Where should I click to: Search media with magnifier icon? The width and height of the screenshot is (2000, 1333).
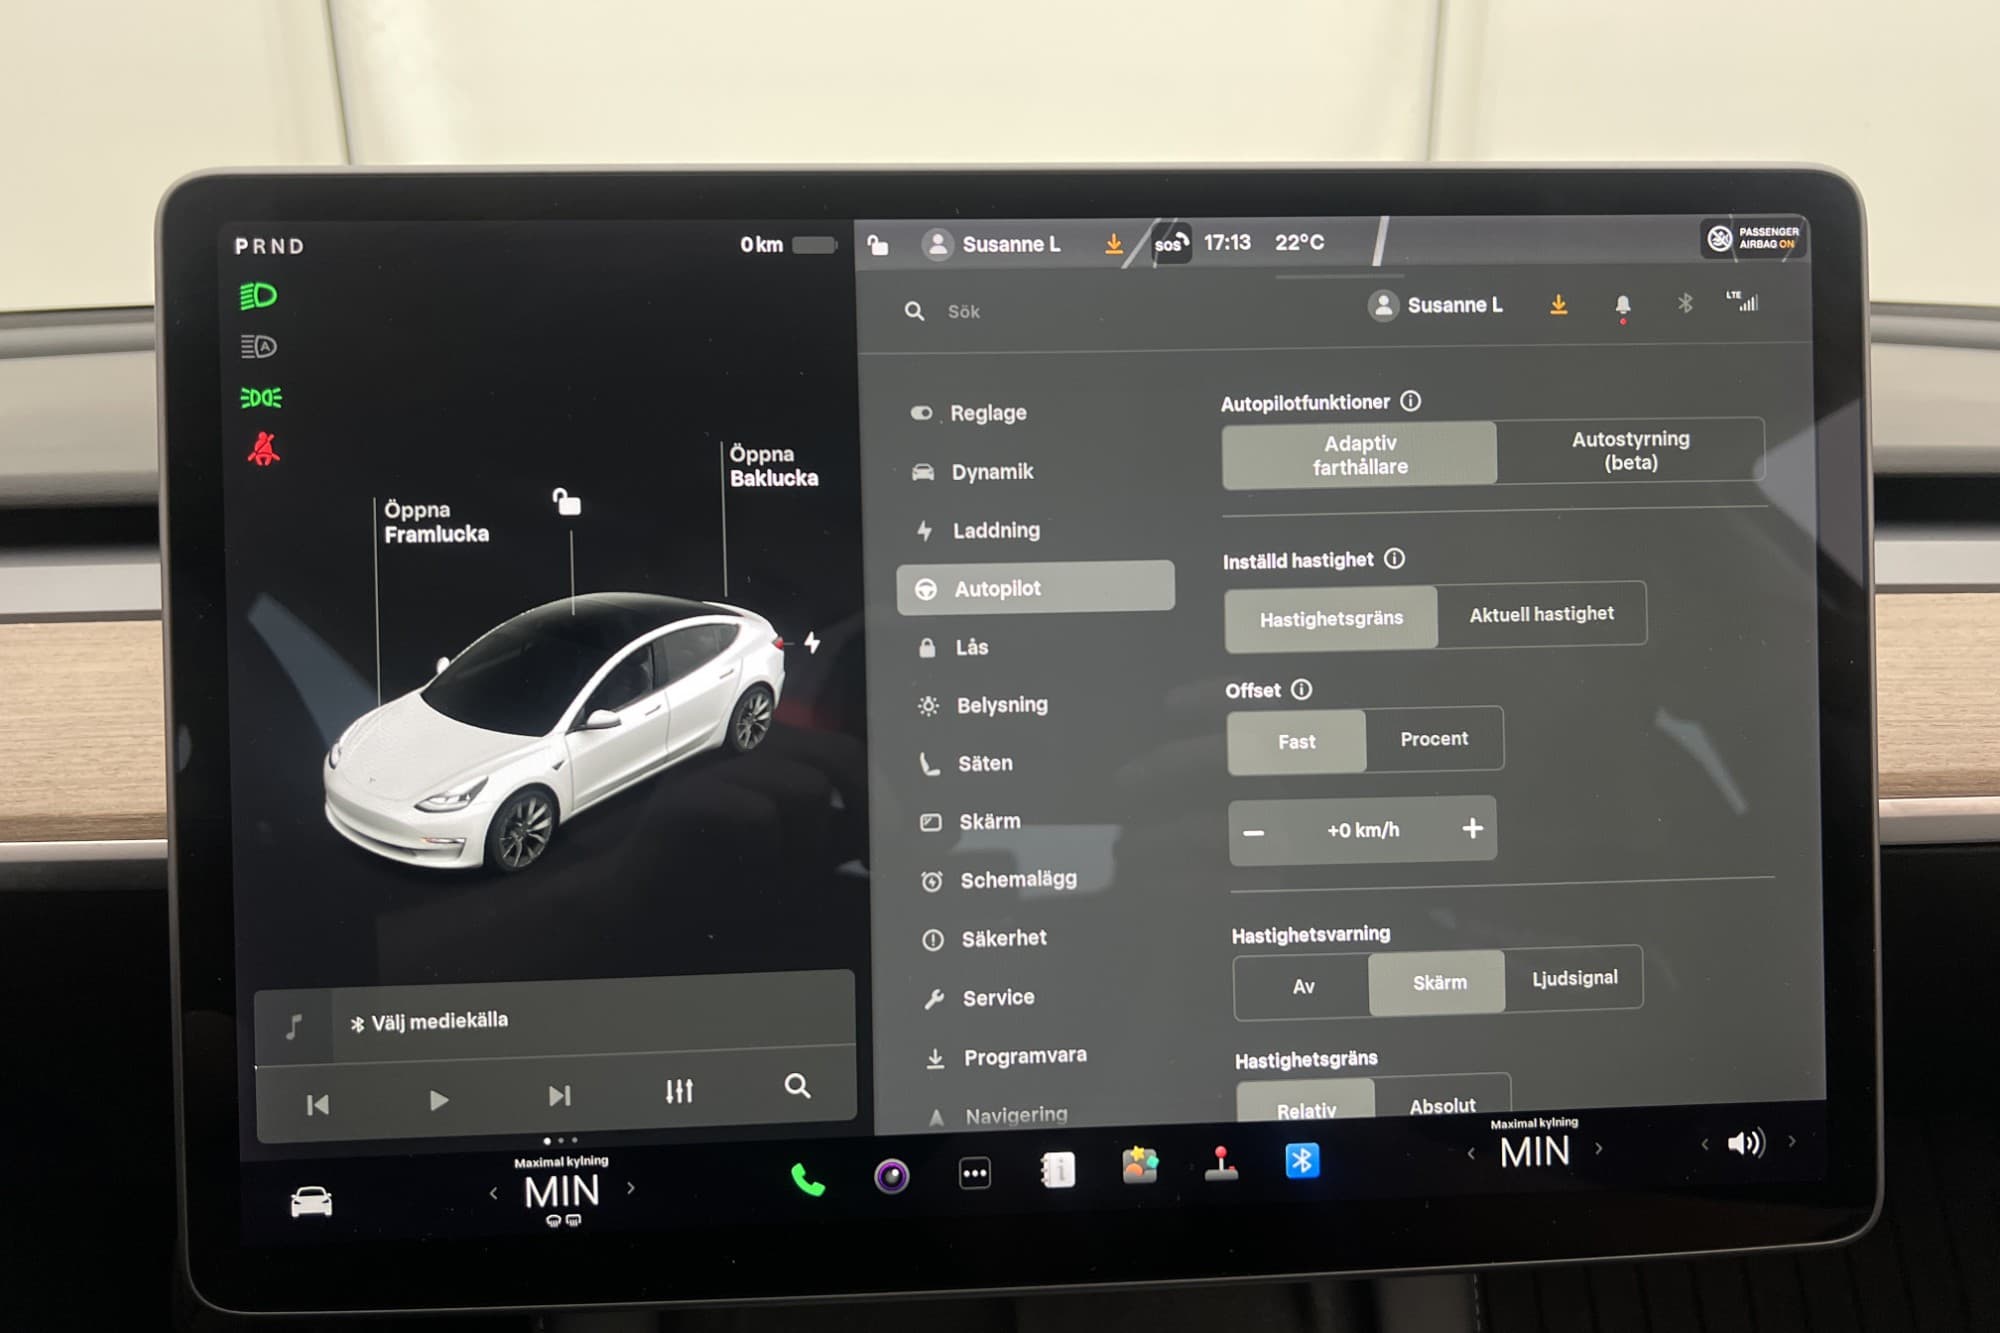click(x=797, y=1086)
